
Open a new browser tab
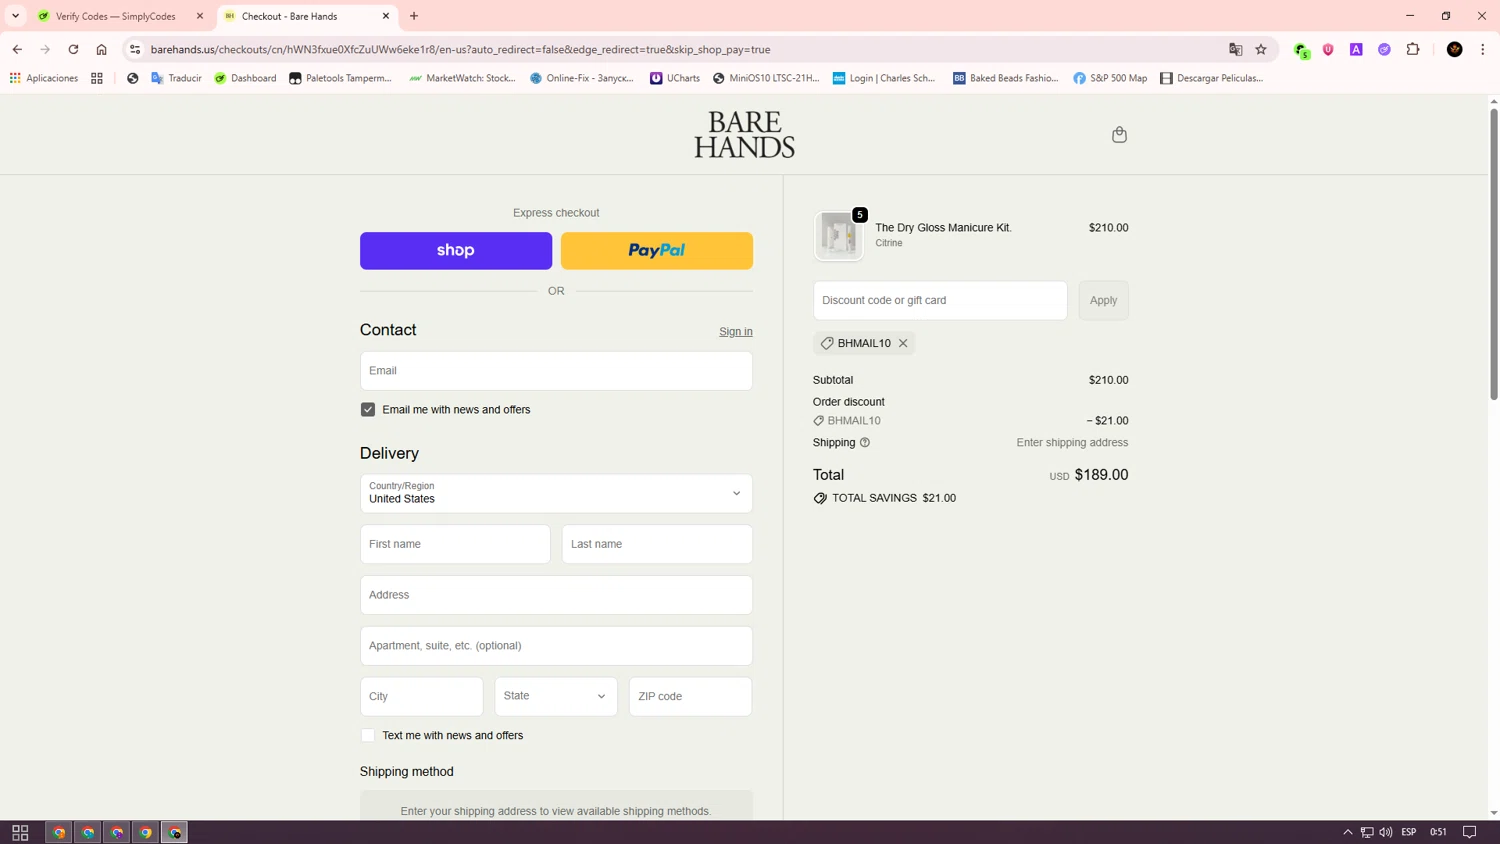coord(414,16)
